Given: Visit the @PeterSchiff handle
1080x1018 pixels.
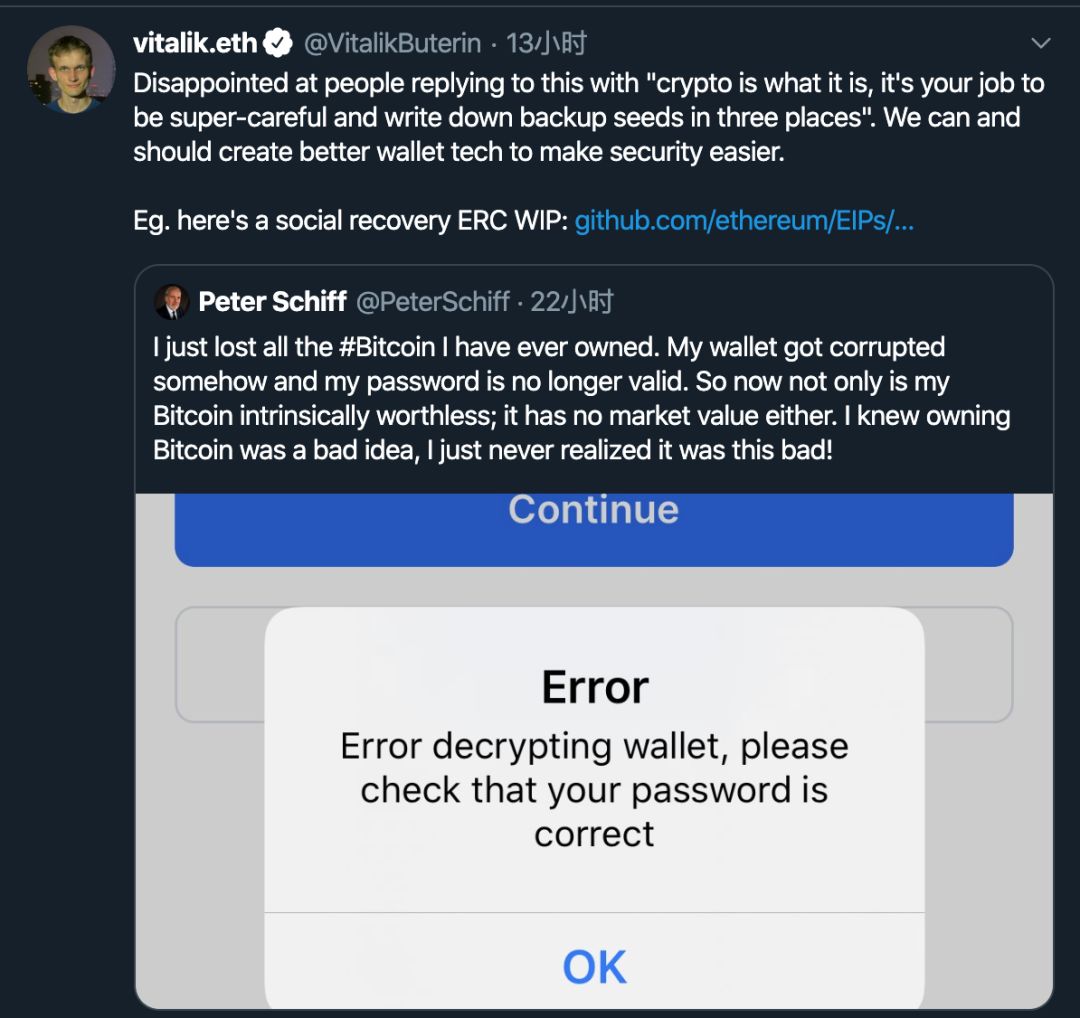Looking at the screenshot, I should pos(433,302).
